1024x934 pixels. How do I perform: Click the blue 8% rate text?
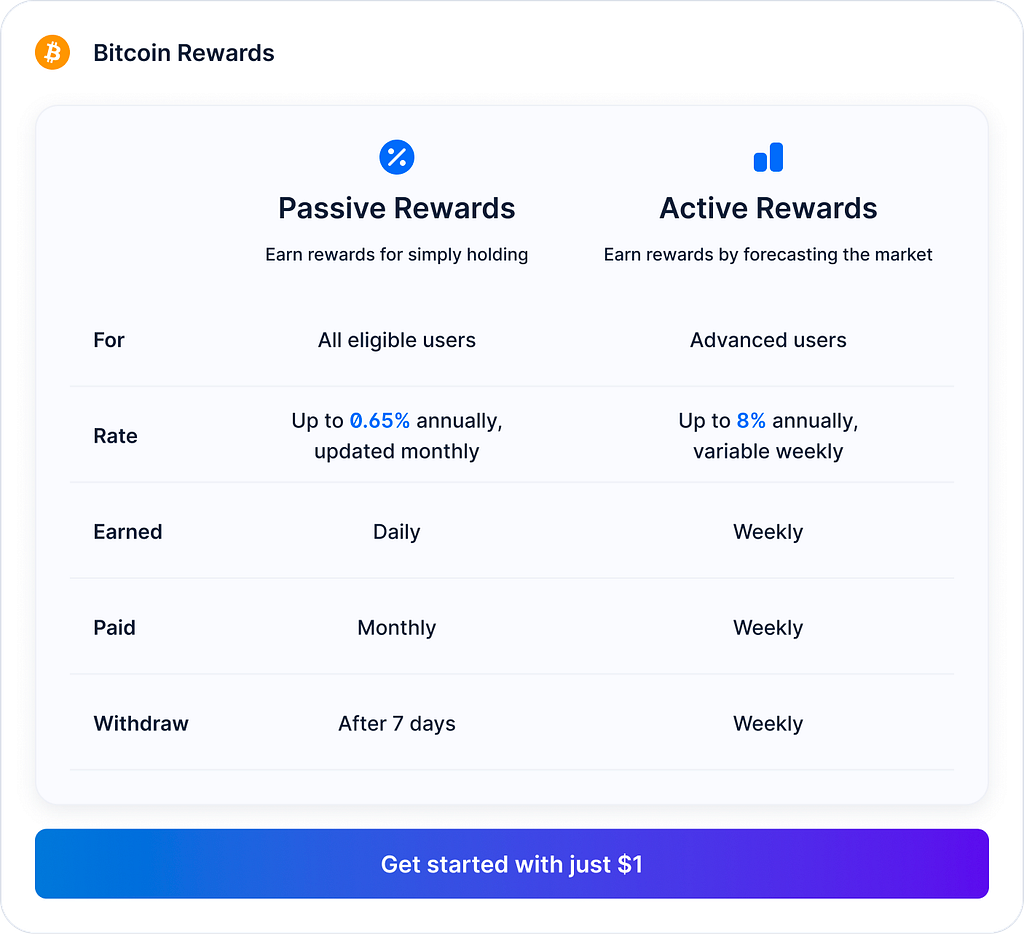click(751, 421)
